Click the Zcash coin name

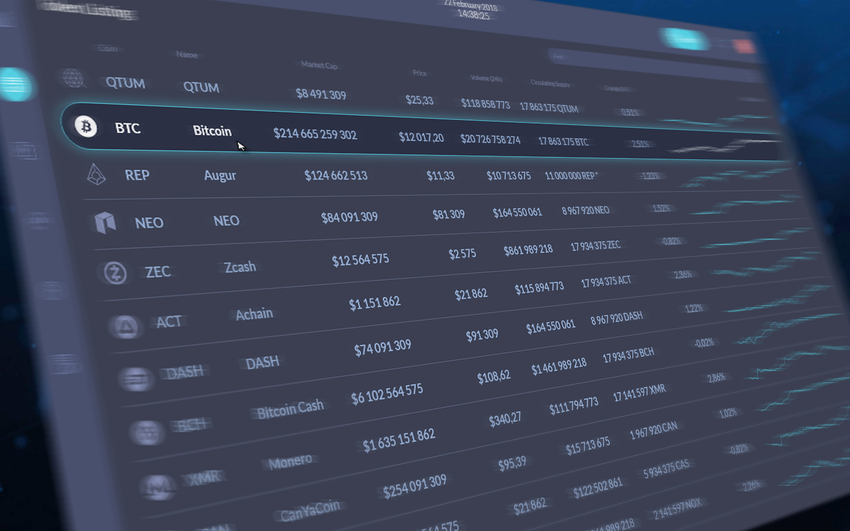[x=240, y=267]
